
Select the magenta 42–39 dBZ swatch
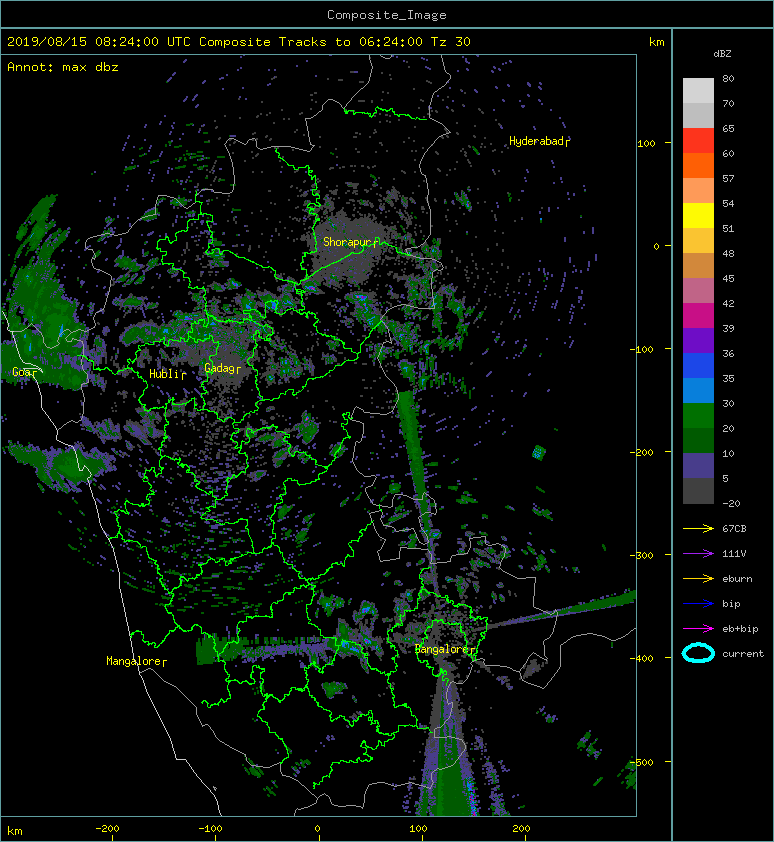pos(698,315)
